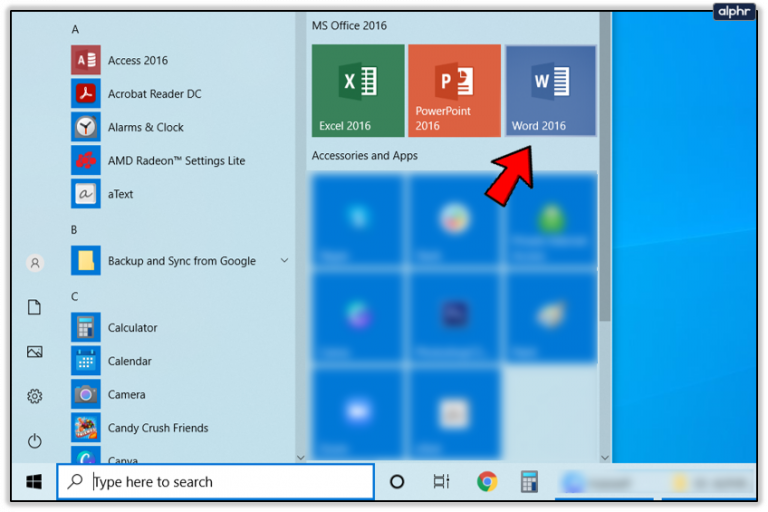Launch the aText app
Image resolution: width=768 pixels, height=512 pixels.
tap(181, 194)
